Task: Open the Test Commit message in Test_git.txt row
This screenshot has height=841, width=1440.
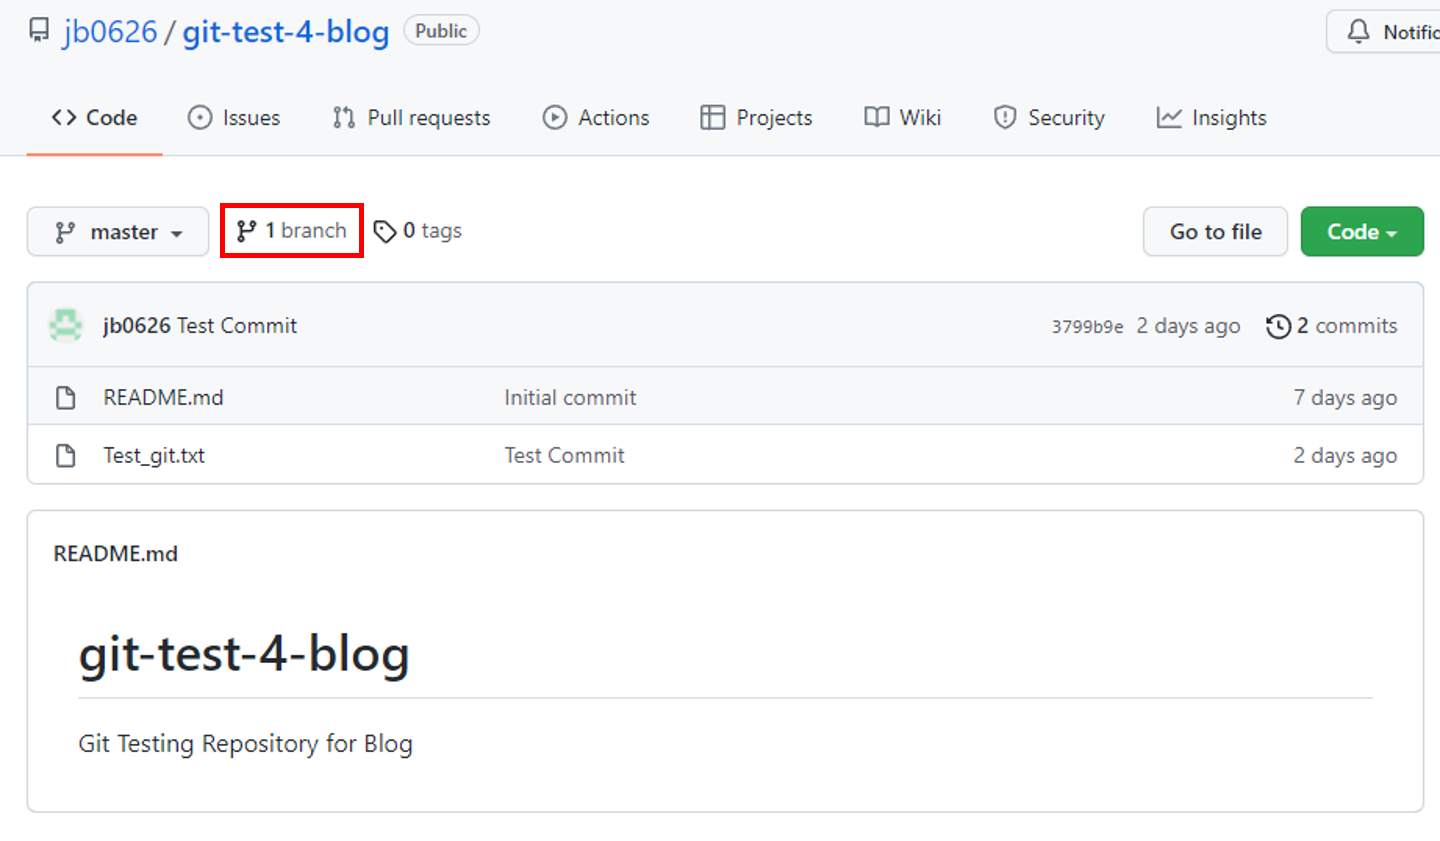Action: pyautogui.click(x=564, y=456)
